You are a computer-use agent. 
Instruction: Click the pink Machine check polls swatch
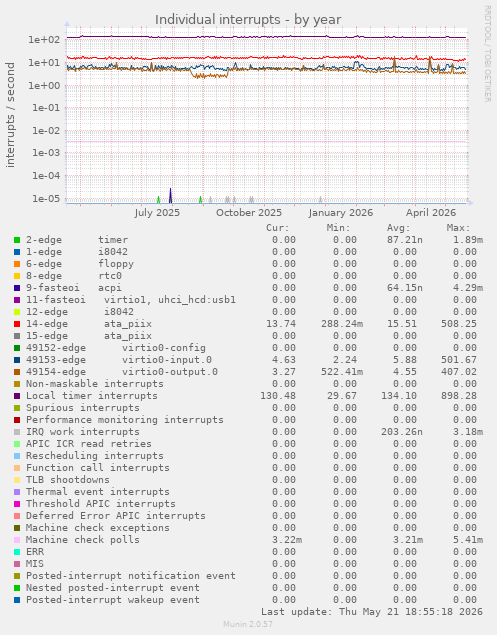[x=17, y=540]
